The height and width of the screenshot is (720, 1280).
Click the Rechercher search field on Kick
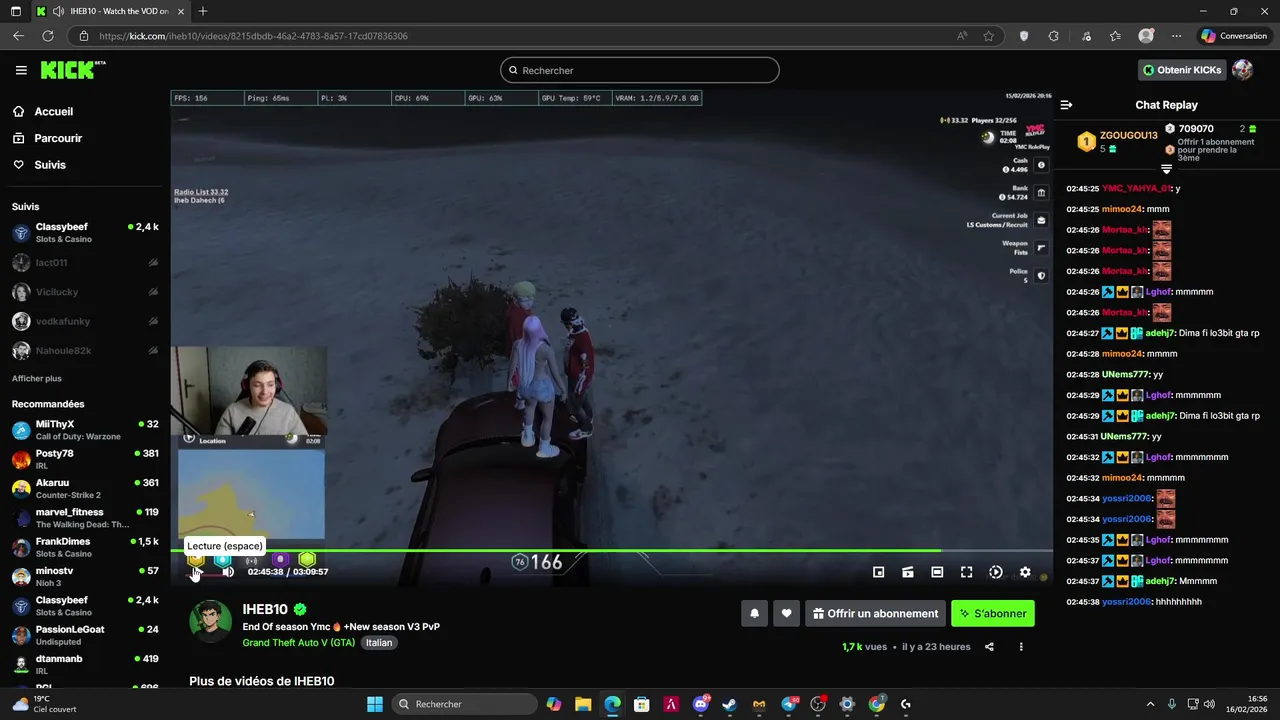coord(640,70)
